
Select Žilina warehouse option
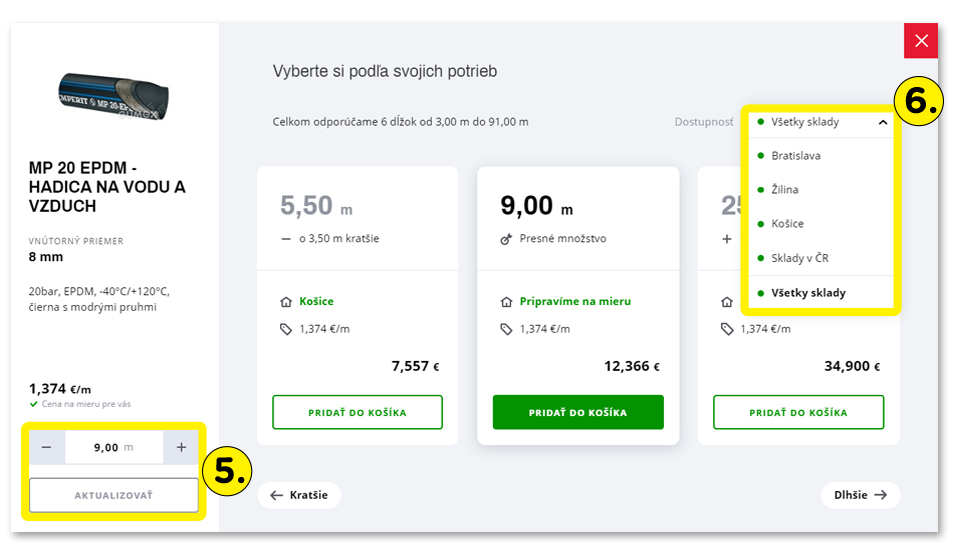[x=785, y=190]
